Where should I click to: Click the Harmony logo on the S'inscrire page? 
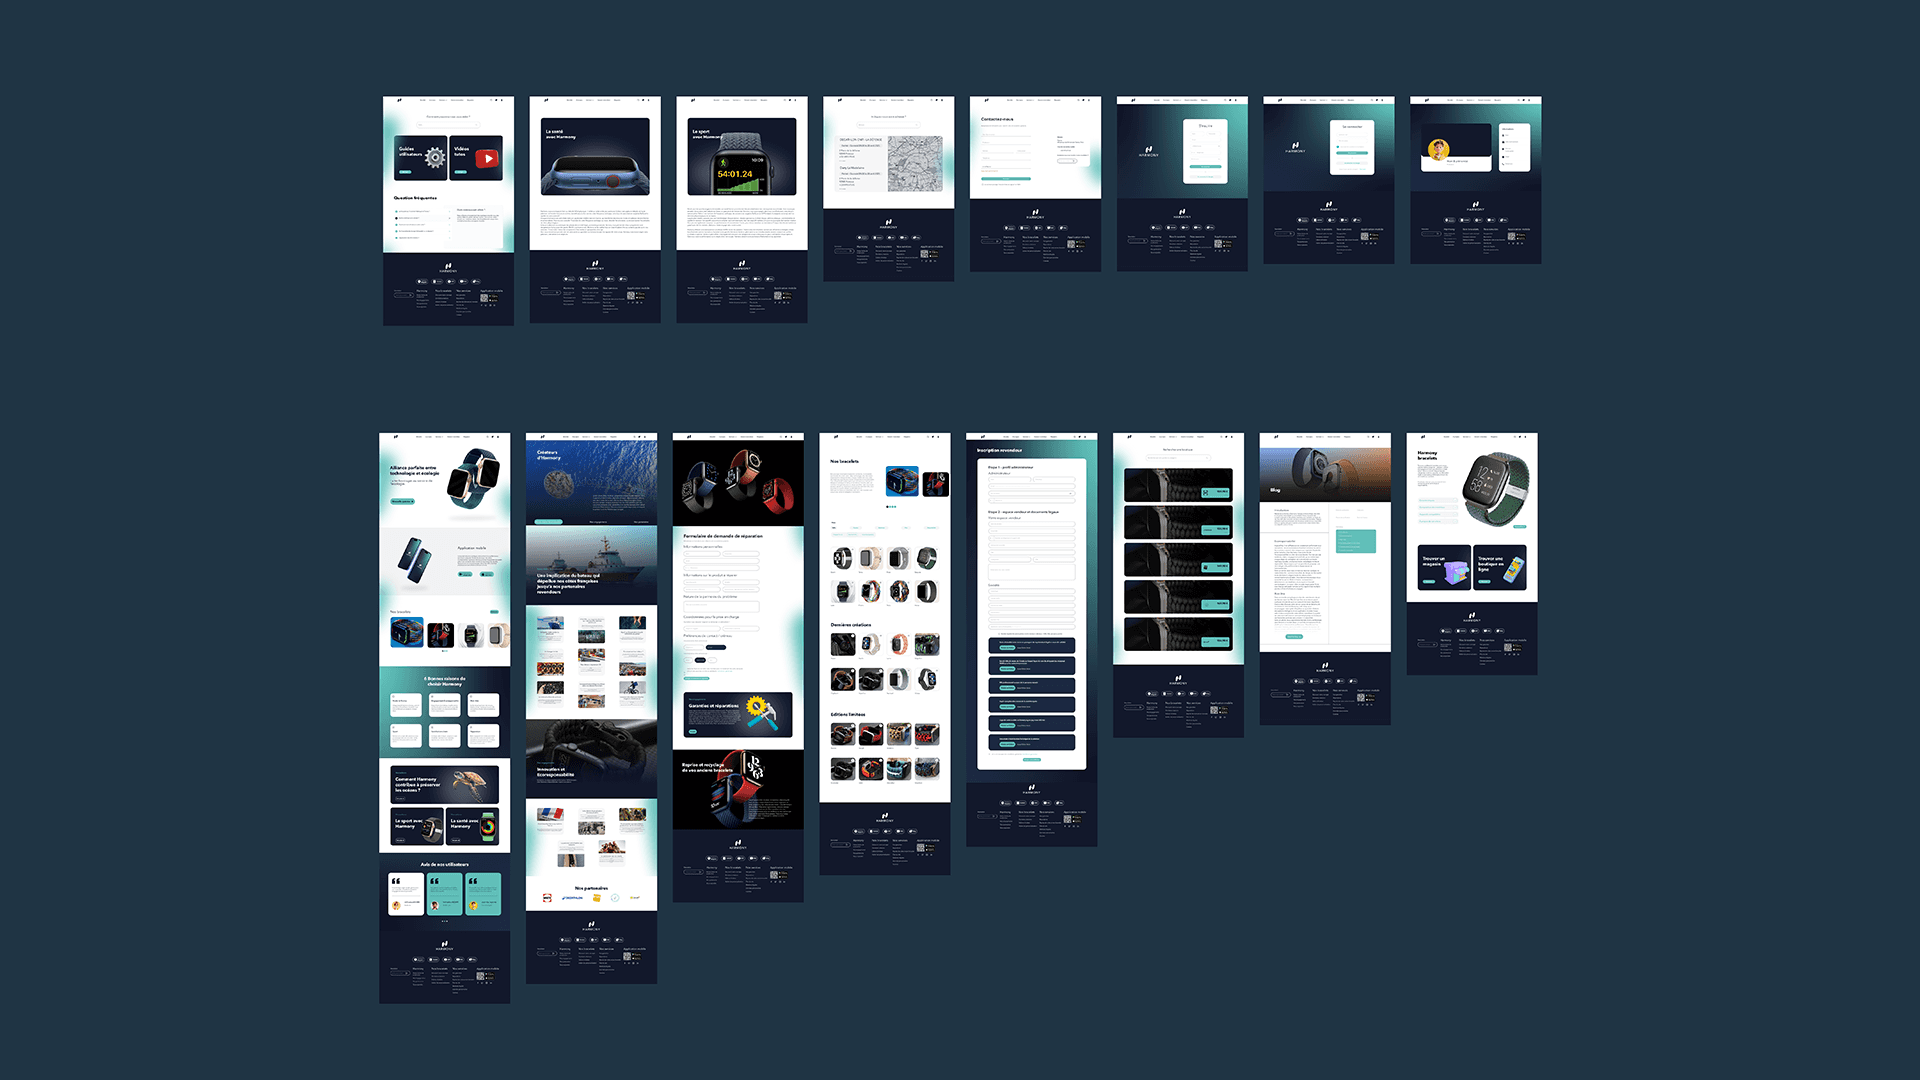(1148, 152)
